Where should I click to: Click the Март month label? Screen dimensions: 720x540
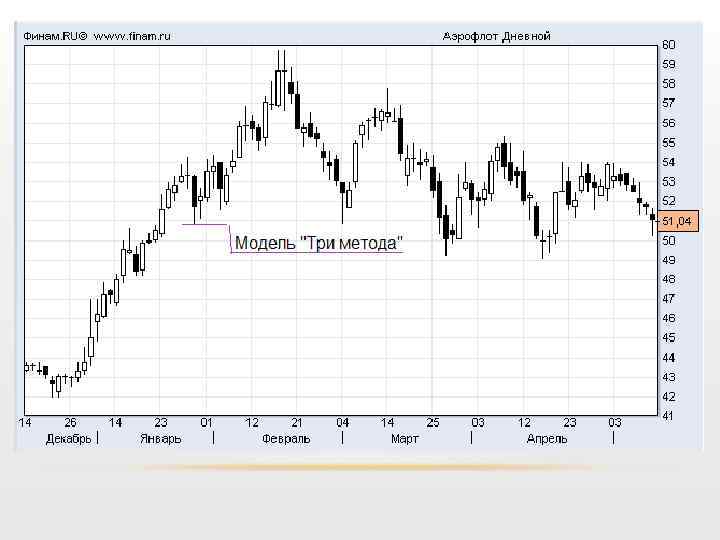point(405,439)
